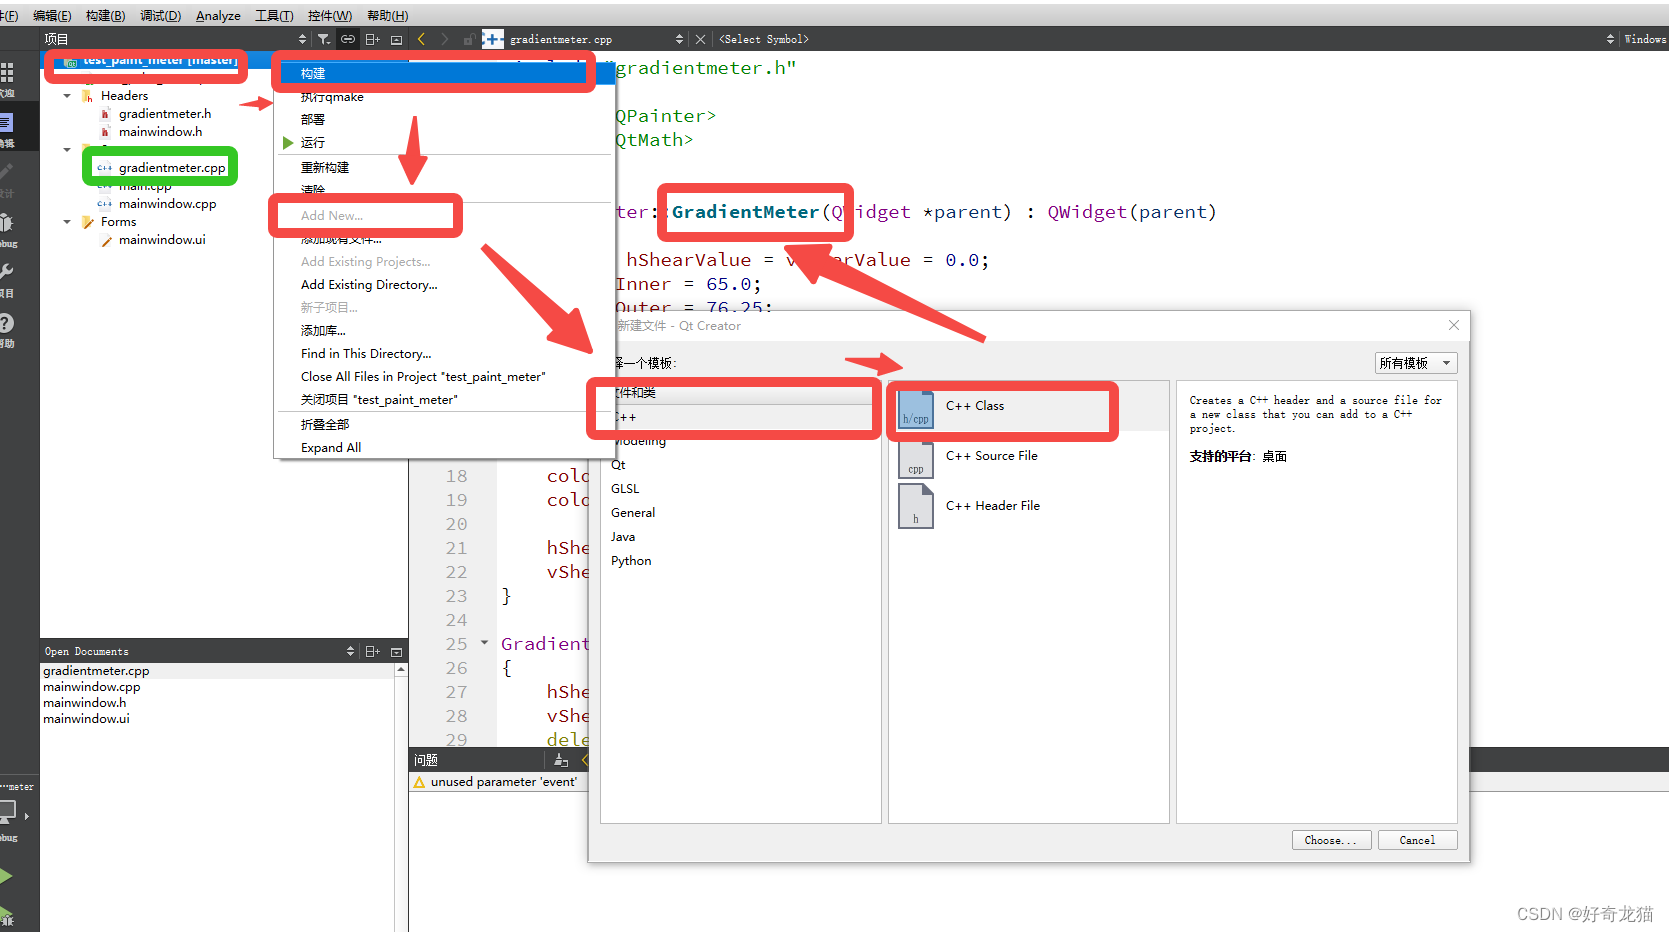Open mainwindow.cpp in project tree
The width and height of the screenshot is (1669, 932).
pyautogui.click(x=167, y=204)
